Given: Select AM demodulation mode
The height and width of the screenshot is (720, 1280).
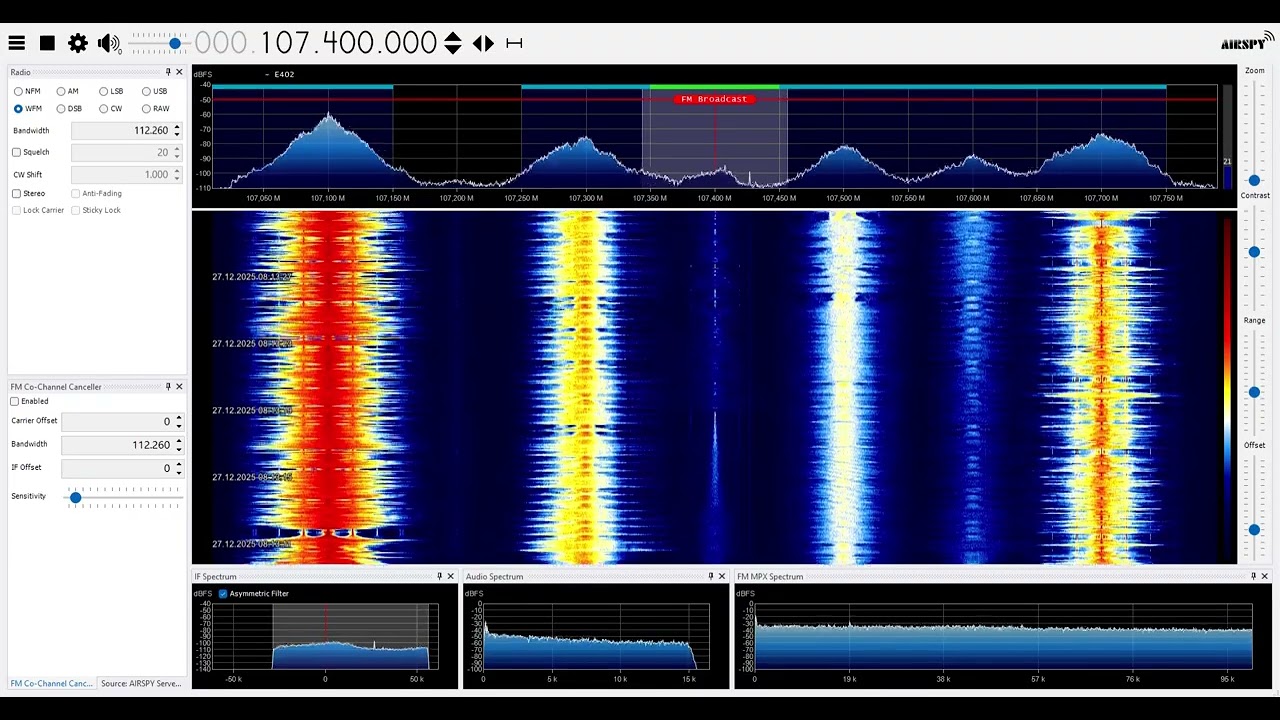Looking at the screenshot, I should point(67,91).
